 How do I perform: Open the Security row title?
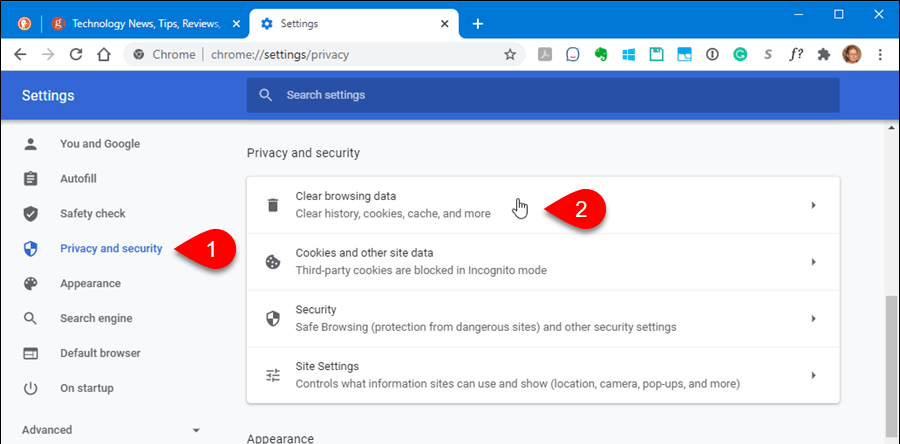click(316, 310)
